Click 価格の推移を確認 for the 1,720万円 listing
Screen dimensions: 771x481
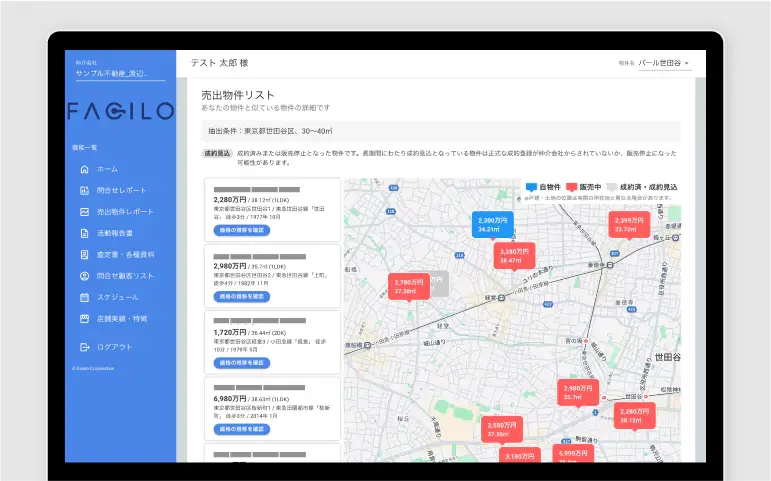(241, 364)
